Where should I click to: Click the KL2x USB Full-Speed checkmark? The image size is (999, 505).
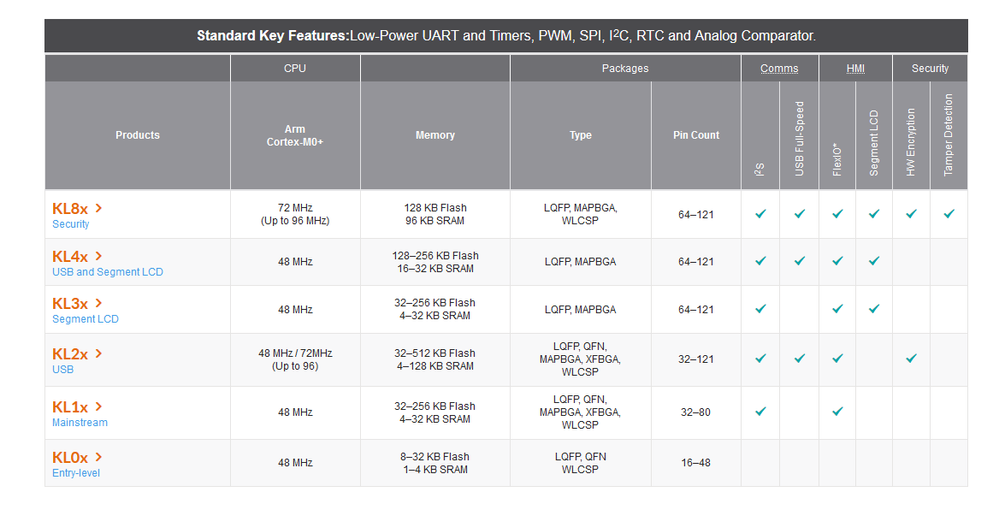799,358
